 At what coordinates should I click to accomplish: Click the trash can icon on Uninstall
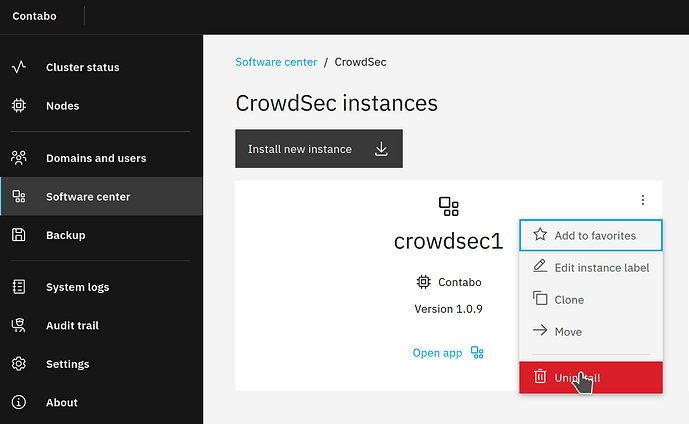(540, 377)
